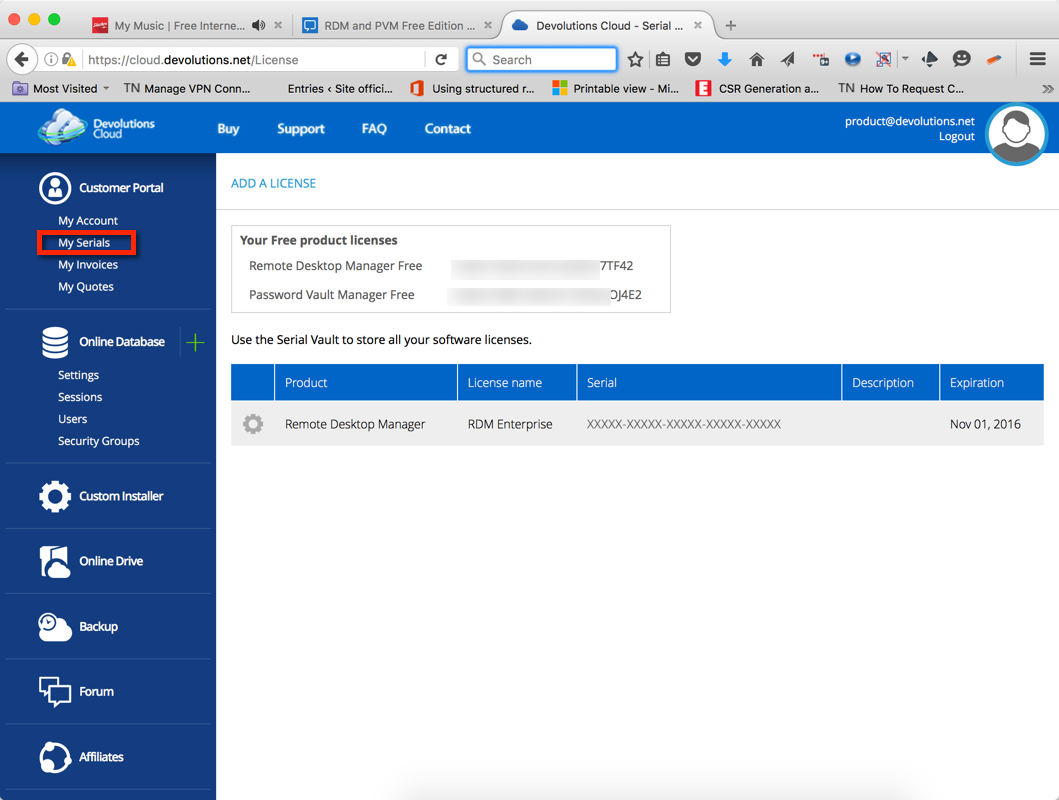Click the Serial column header
This screenshot has width=1059, height=800.
coord(709,383)
